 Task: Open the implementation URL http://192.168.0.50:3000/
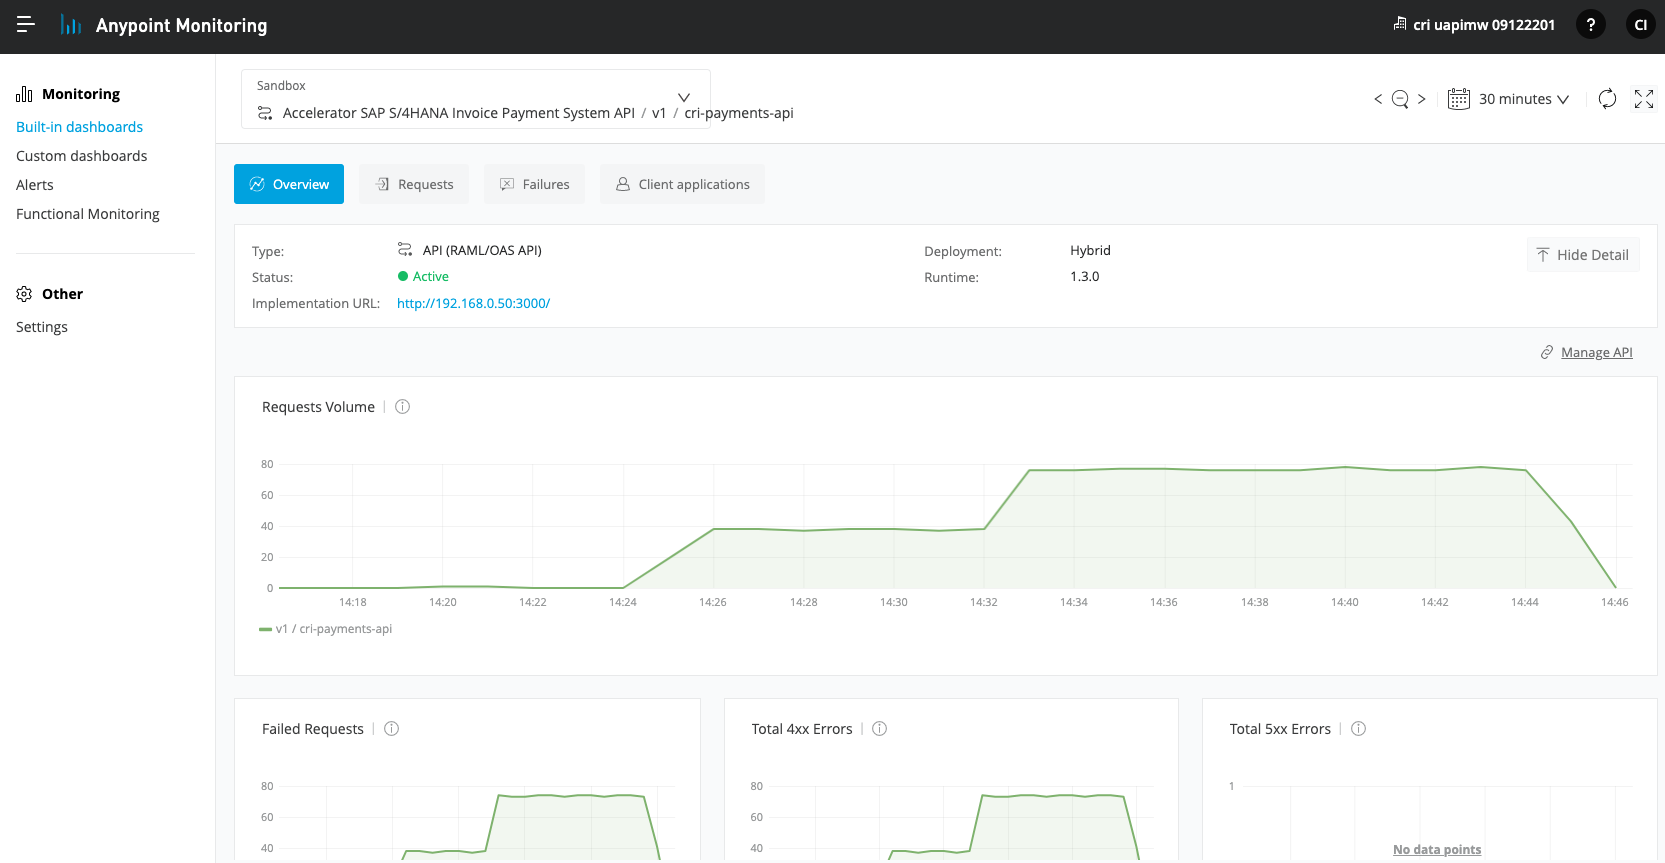473,303
